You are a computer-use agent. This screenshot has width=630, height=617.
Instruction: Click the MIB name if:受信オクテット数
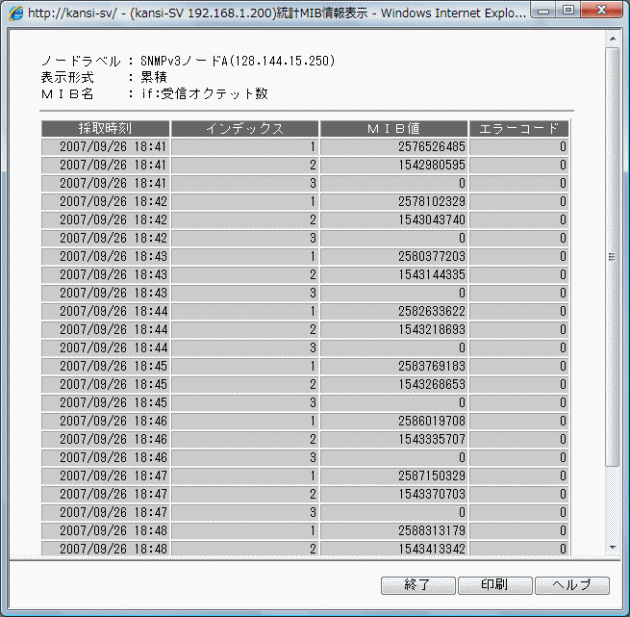click(x=204, y=94)
